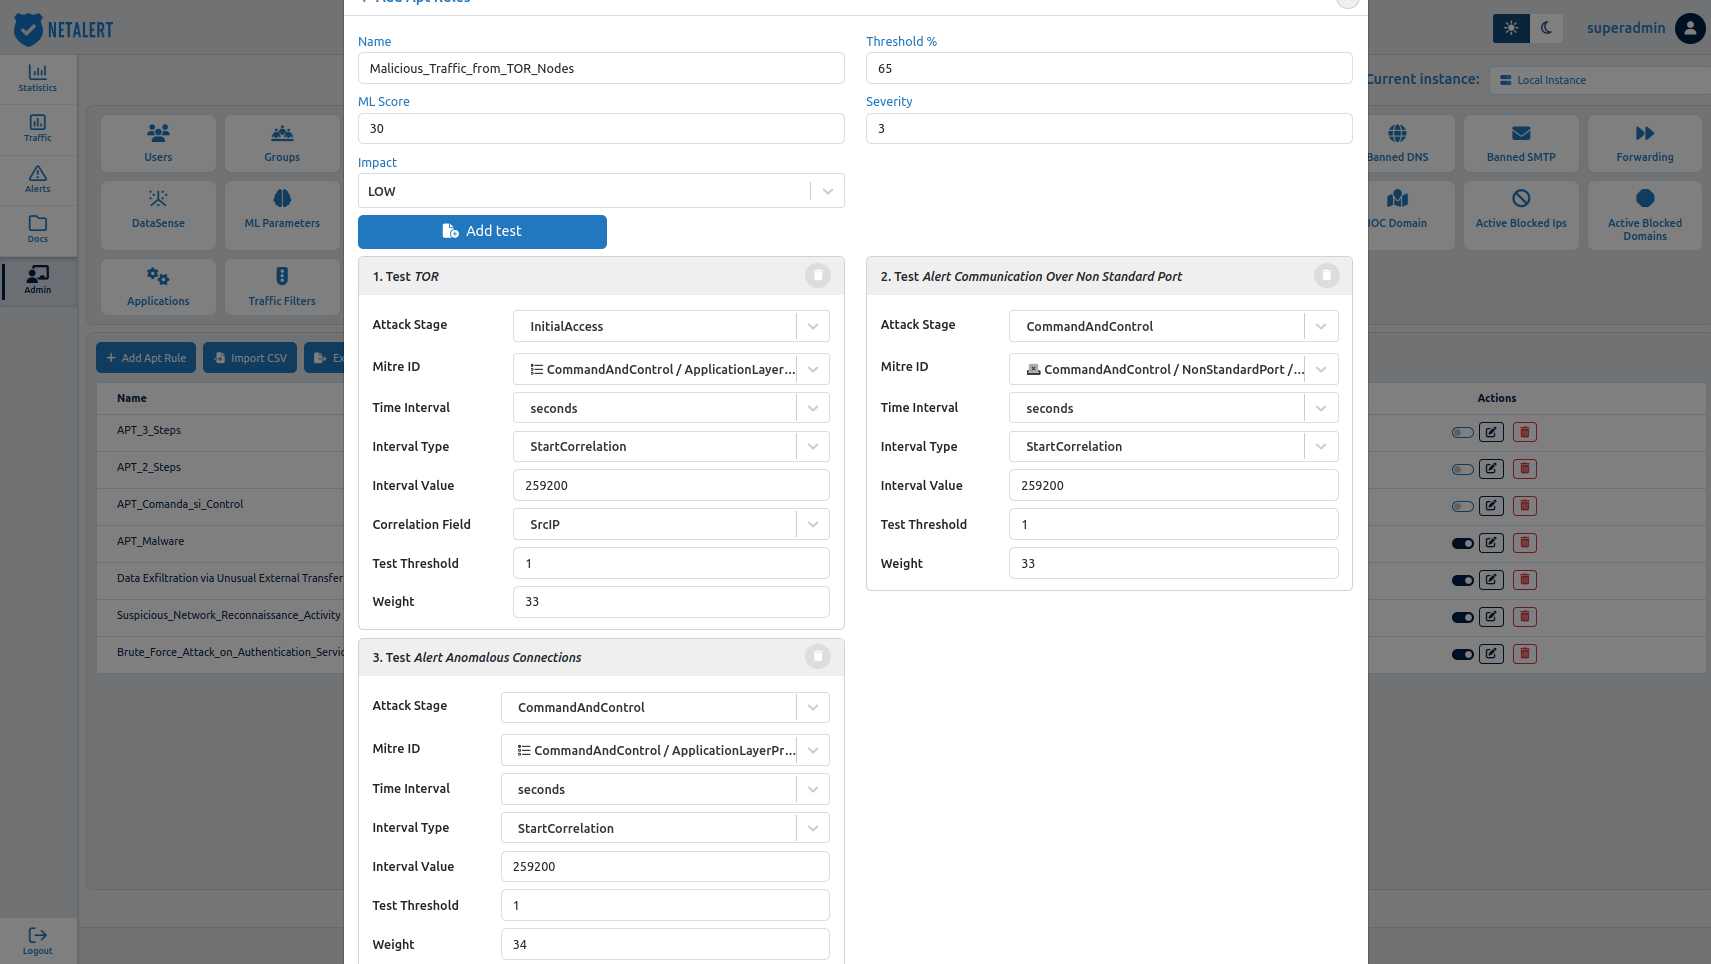1711x964 pixels.
Task: Open test 3 Time Interval seconds dropdown
Action: tap(665, 789)
